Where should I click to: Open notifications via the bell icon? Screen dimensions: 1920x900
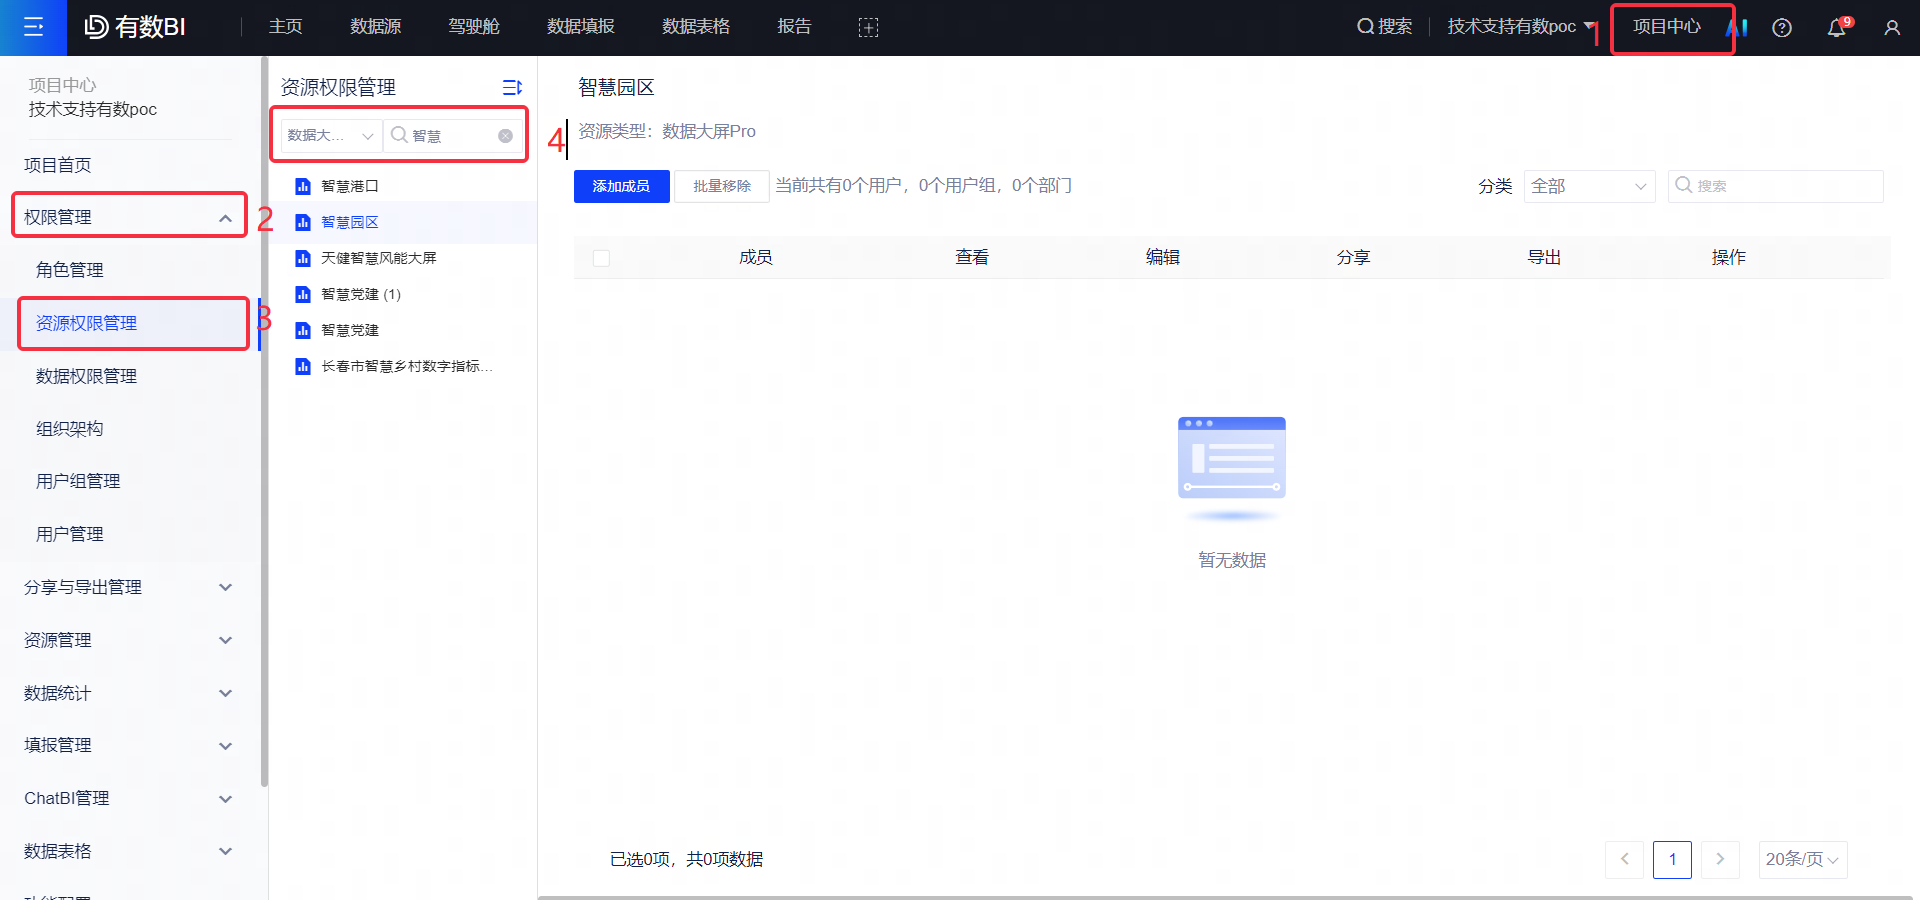(1835, 27)
